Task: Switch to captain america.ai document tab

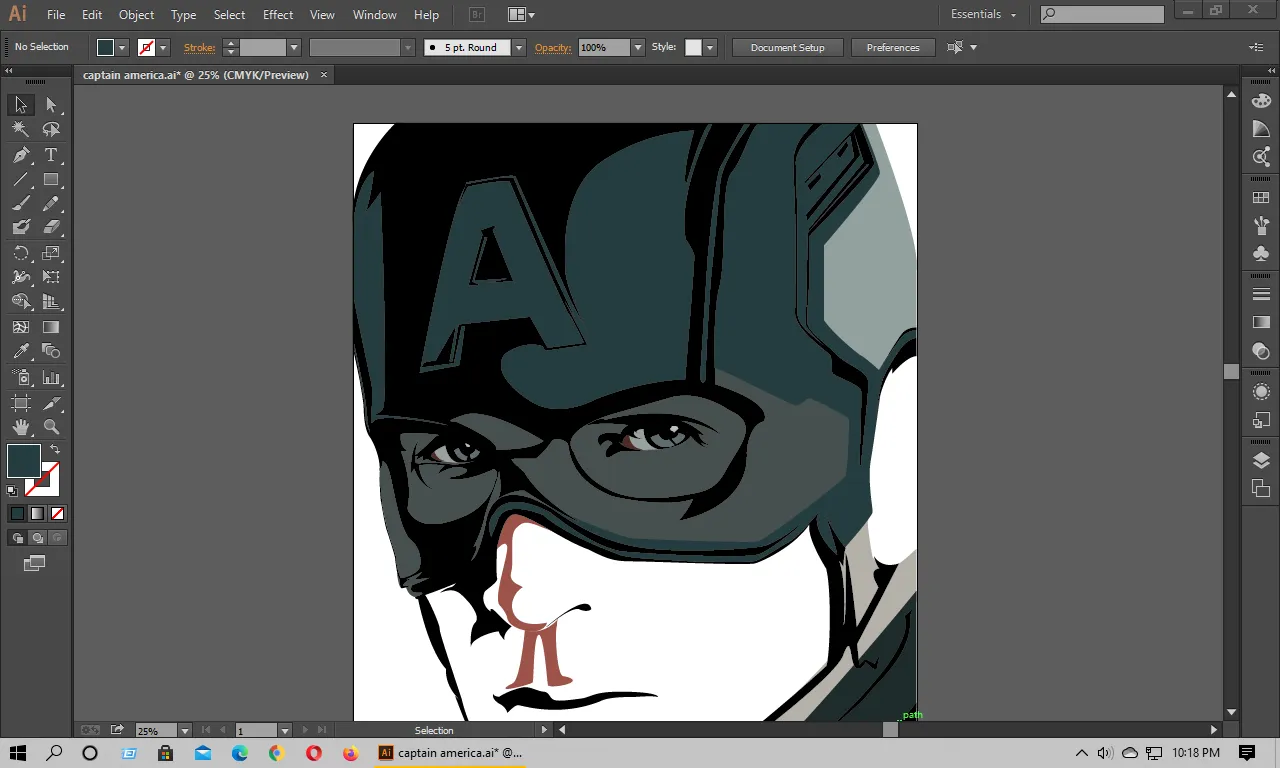Action: (196, 75)
